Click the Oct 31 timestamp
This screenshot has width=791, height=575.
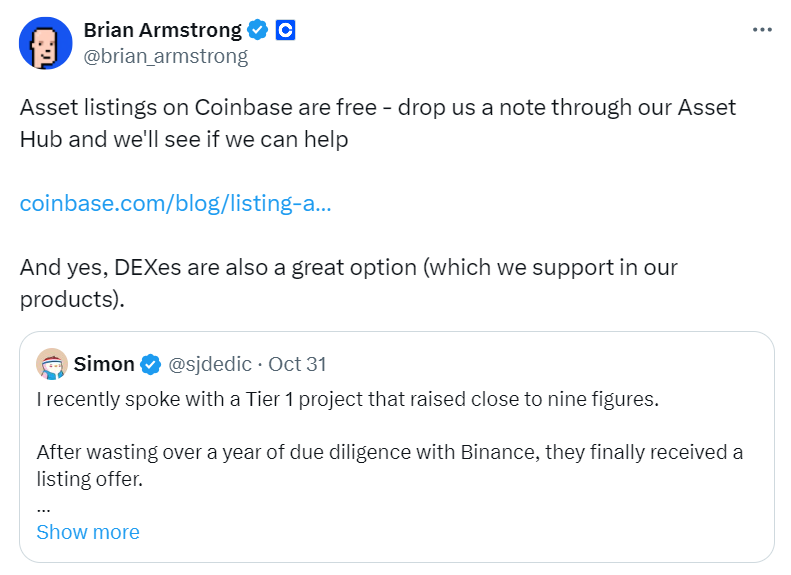pyautogui.click(x=300, y=364)
